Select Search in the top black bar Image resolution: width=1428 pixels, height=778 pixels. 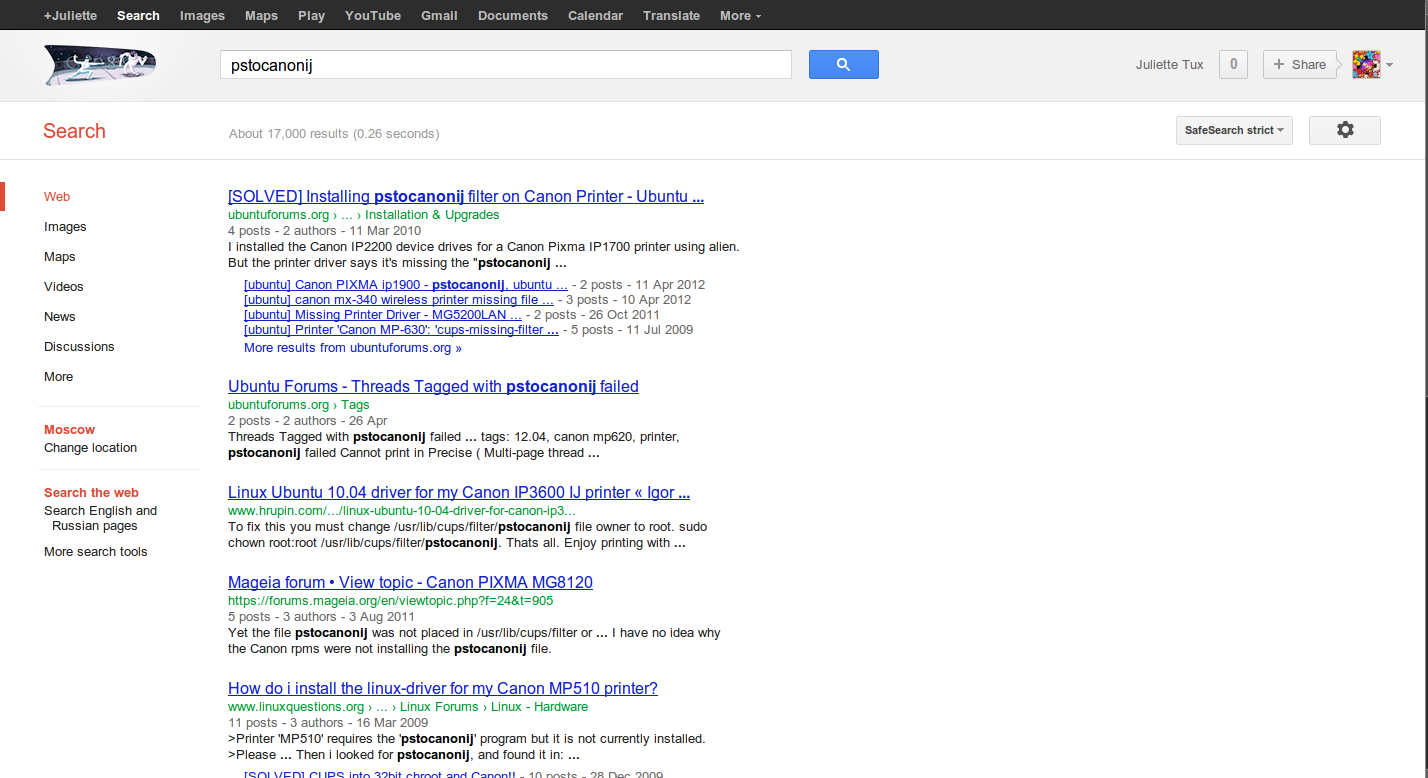pos(138,15)
